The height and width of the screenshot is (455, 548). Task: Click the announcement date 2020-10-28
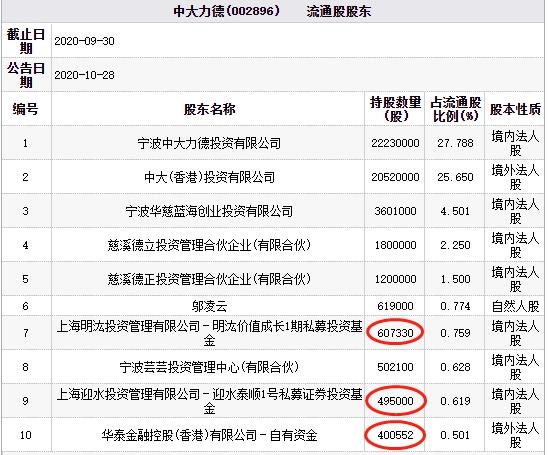(84, 75)
